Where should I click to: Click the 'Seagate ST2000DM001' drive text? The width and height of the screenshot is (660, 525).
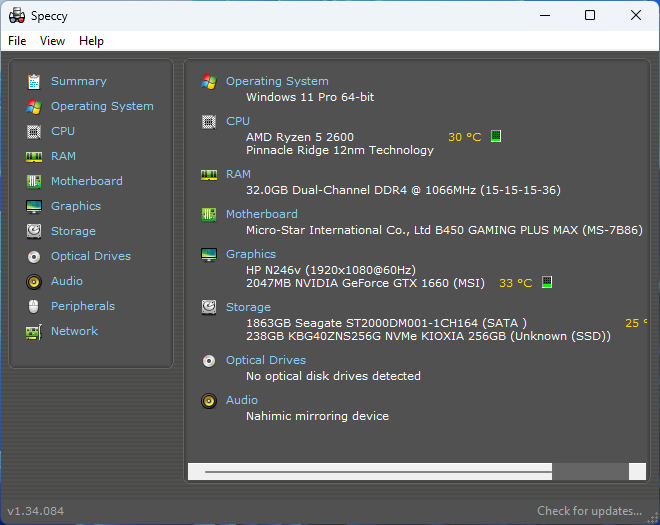(x=386, y=323)
